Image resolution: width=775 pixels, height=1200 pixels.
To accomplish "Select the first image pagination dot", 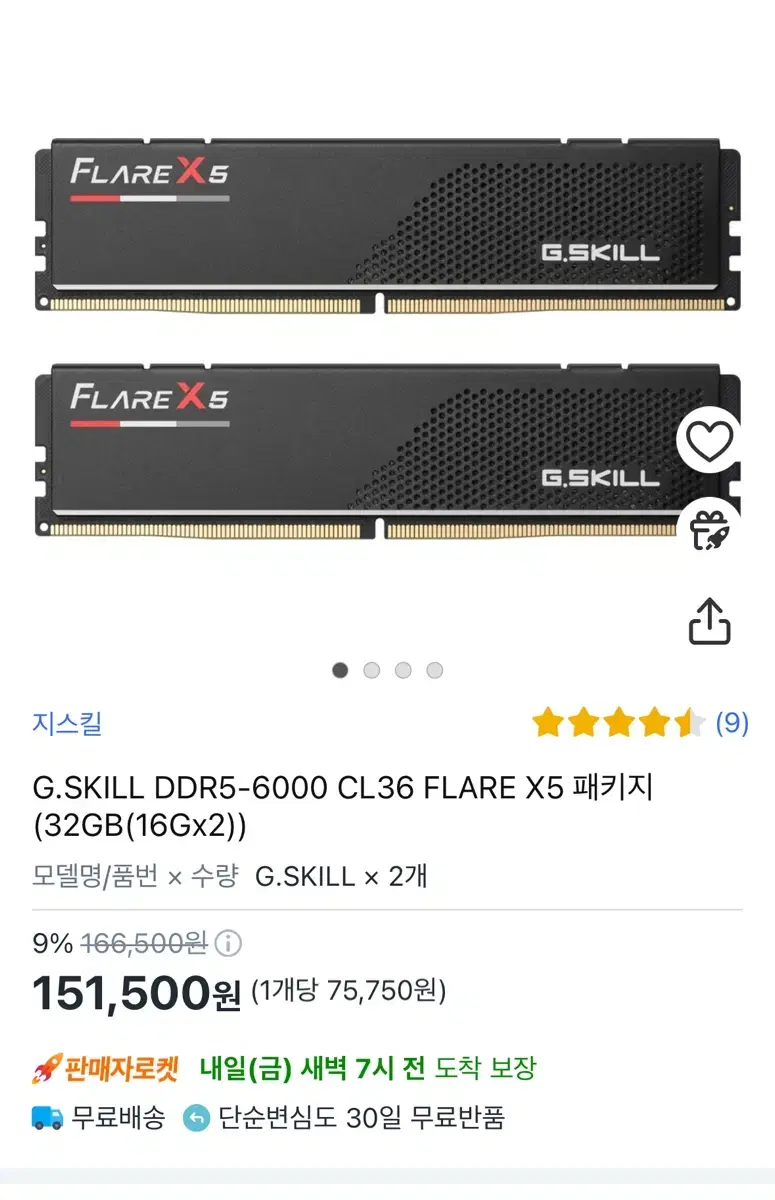I will click(x=340, y=670).
